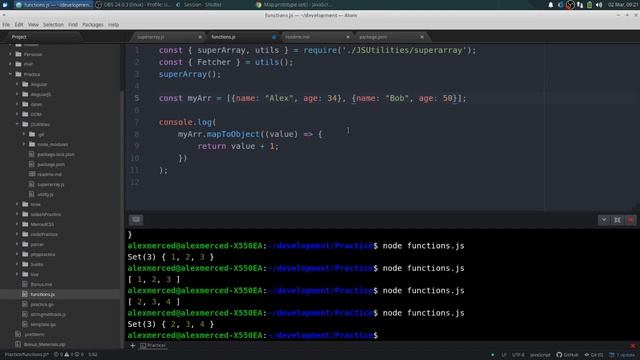The width and height of the screenshot is (640, 360).
Task: Change the UTF-8 encoding
Action: click(518, 355)
